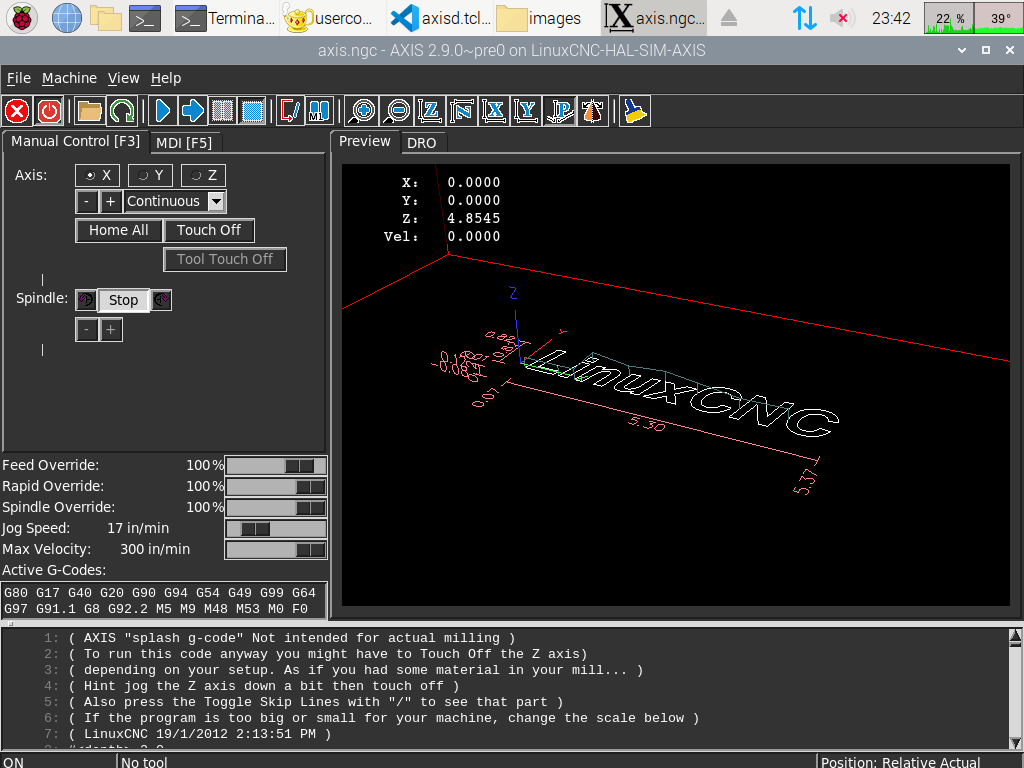Screen dimensions: 1024x768
Task: Toggle machine power button
Action: pyautogui.click(x=49, y=111)
